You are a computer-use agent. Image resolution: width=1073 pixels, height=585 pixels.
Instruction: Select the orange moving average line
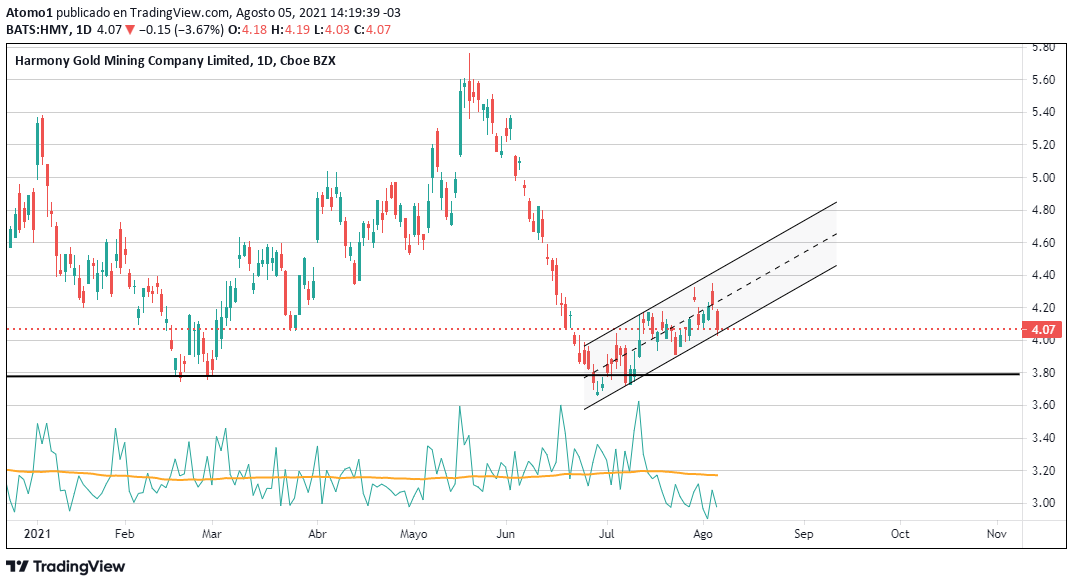362,475
